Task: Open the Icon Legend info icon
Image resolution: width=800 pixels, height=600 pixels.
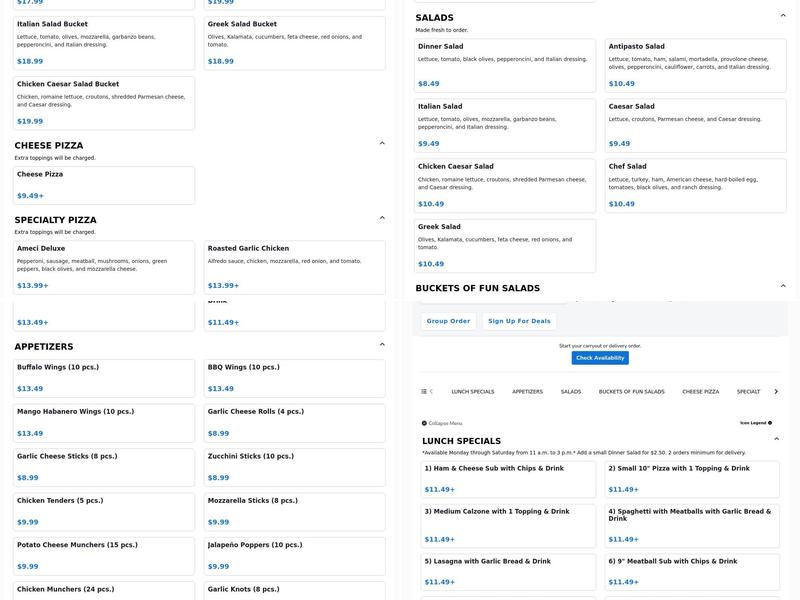Action: (769, 423)
